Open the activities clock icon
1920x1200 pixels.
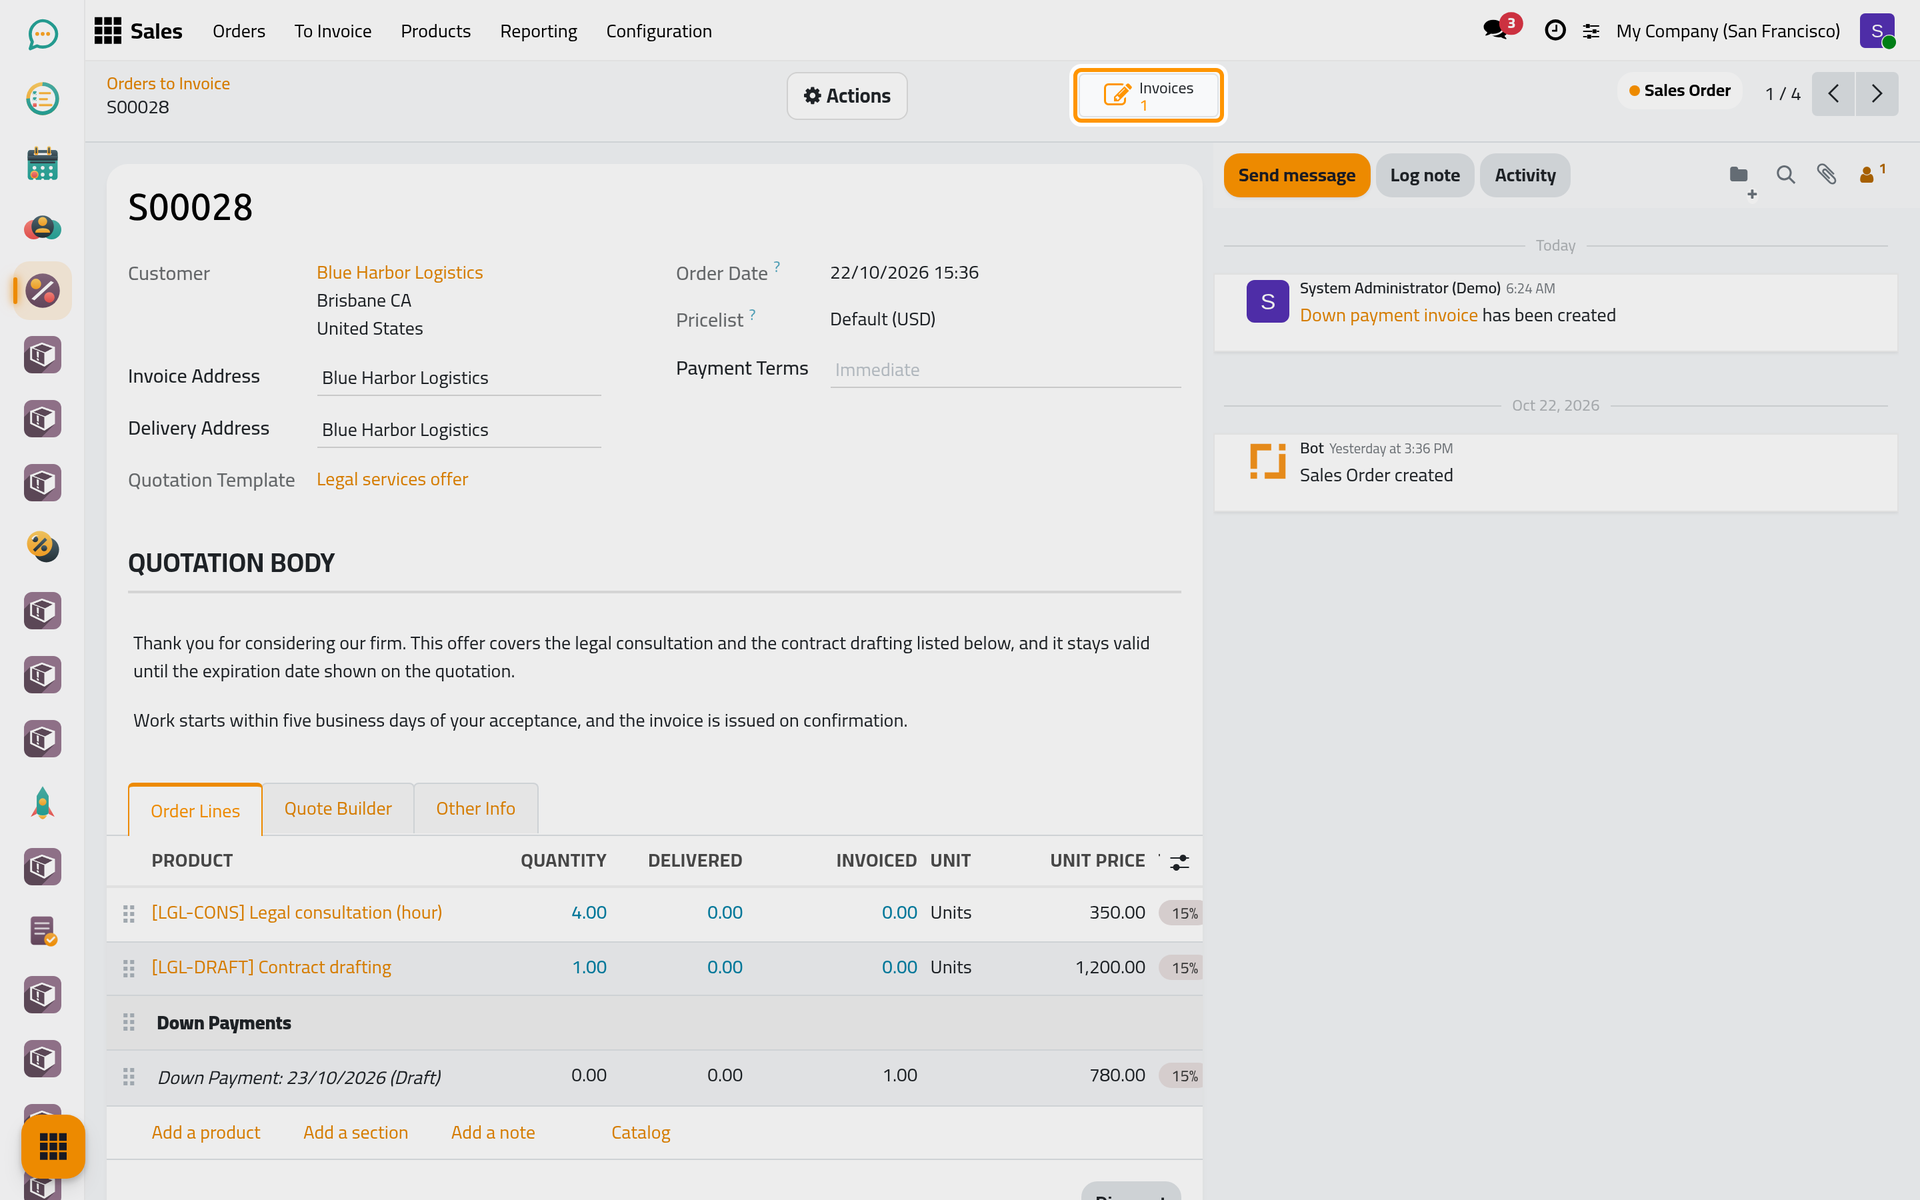coord(1555,31)
